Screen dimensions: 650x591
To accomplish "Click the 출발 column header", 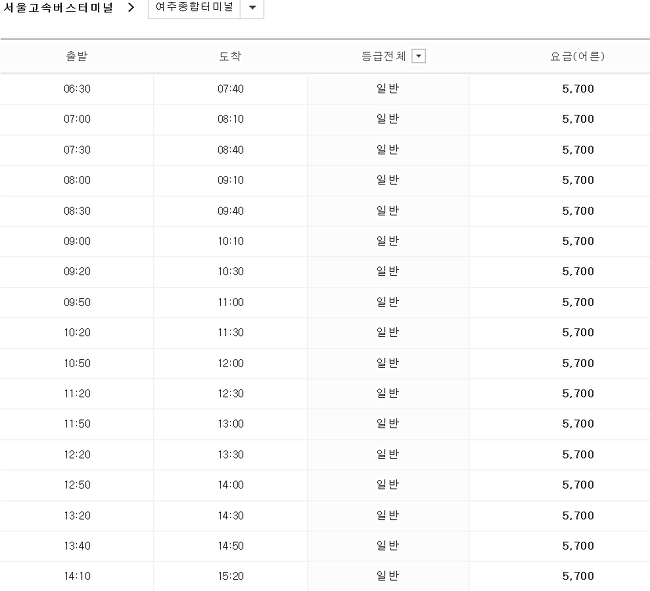I will click(x=77, y=56).
